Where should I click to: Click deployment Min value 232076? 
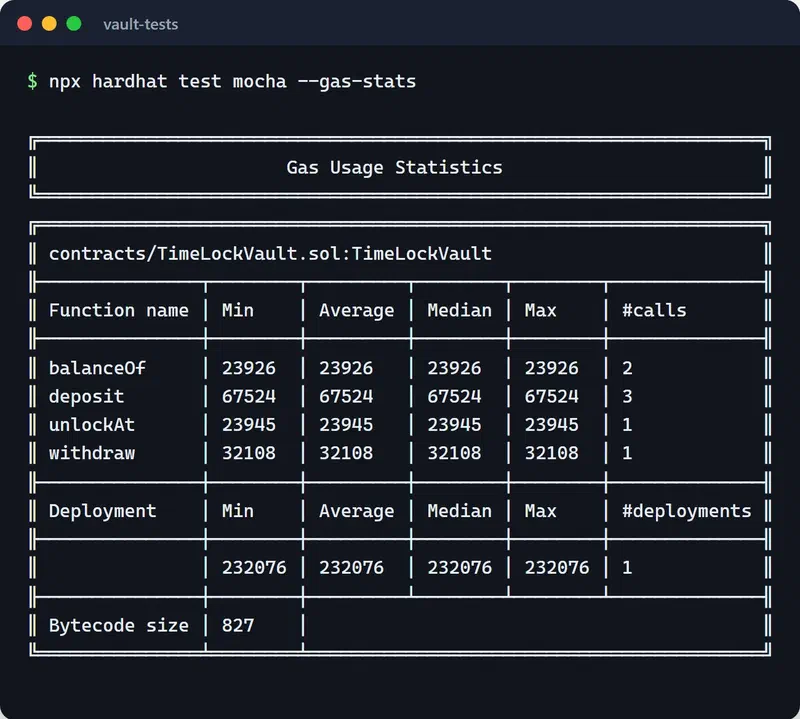[x=254, y=567]
